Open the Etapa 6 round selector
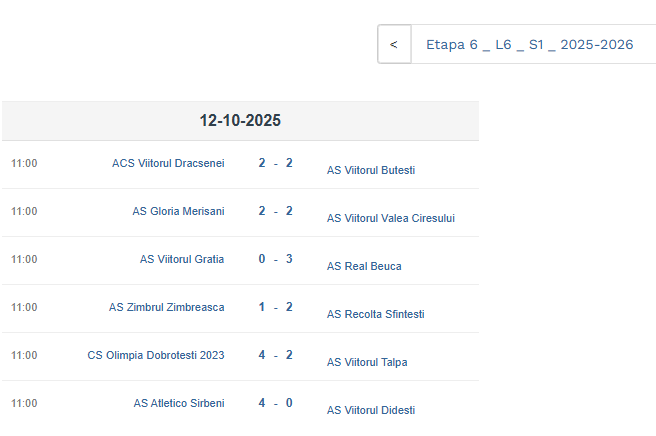The width and height of the screenshot is (656, 436). point(529,45)
